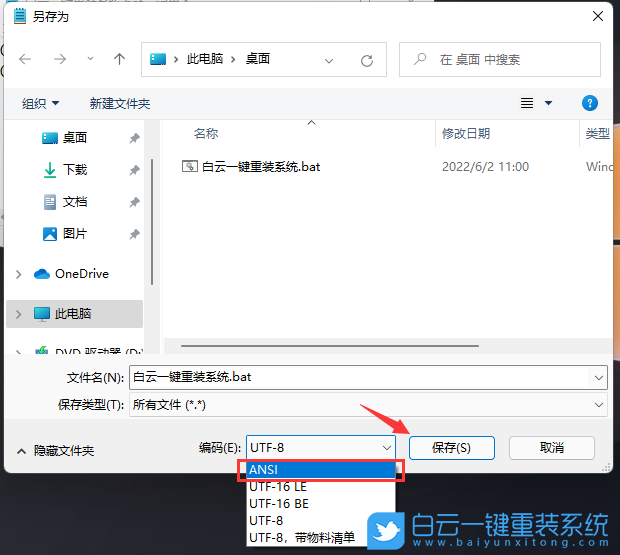Open the 文件名 dropdown arrow
Image resolution: width=620 pixels, height=555 pixels.
(x=598, y=378)
